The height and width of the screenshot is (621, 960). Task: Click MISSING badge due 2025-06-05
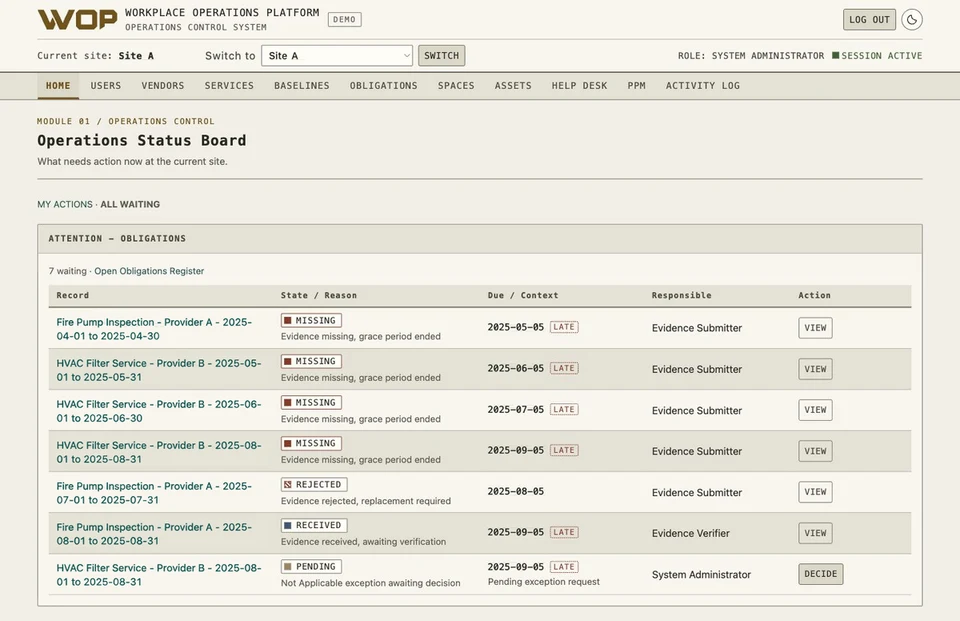click(x=311, y=362)
